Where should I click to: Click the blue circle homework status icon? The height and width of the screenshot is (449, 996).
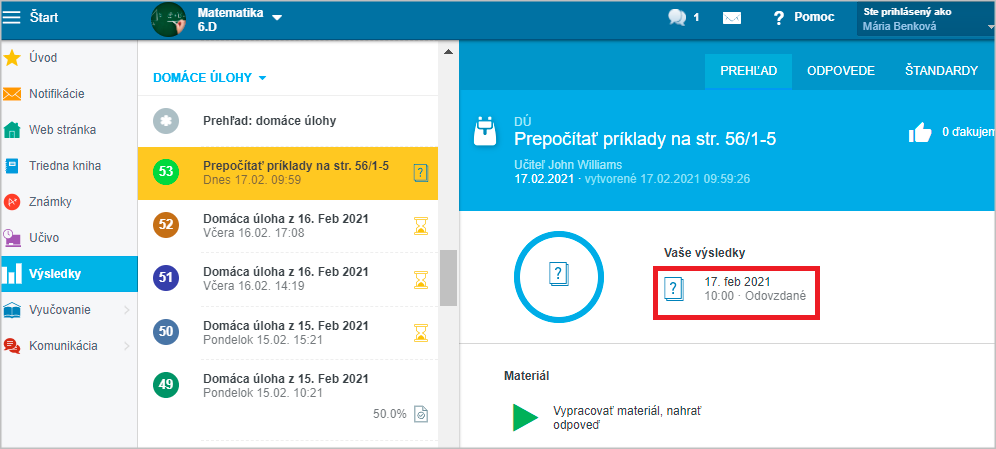point(559,276)
